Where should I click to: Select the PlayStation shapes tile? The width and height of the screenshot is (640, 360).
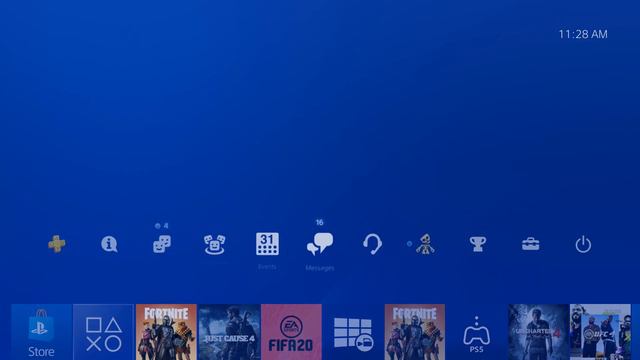[104, 332]
